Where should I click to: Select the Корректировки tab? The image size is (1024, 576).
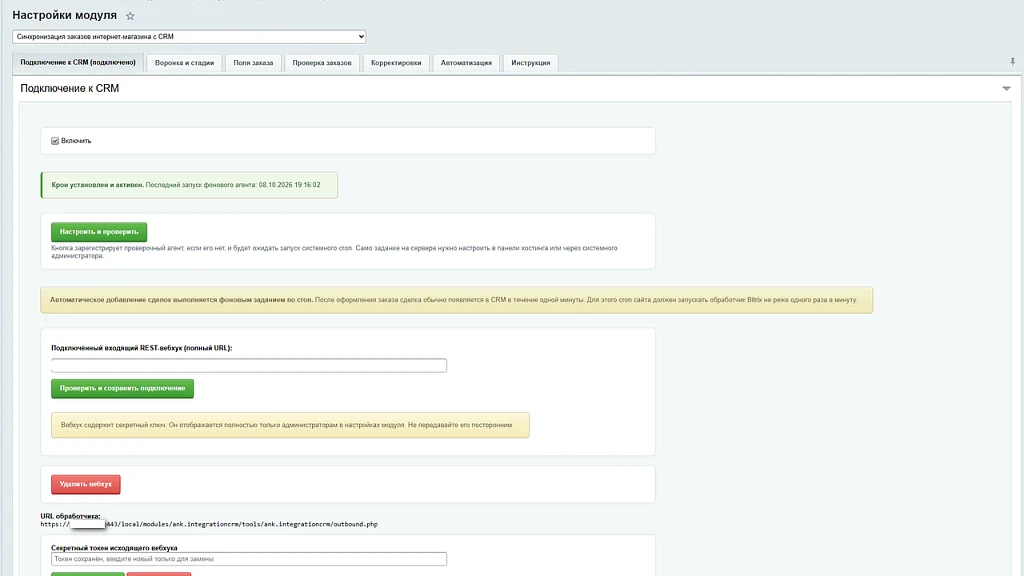(x=396, y=63)
